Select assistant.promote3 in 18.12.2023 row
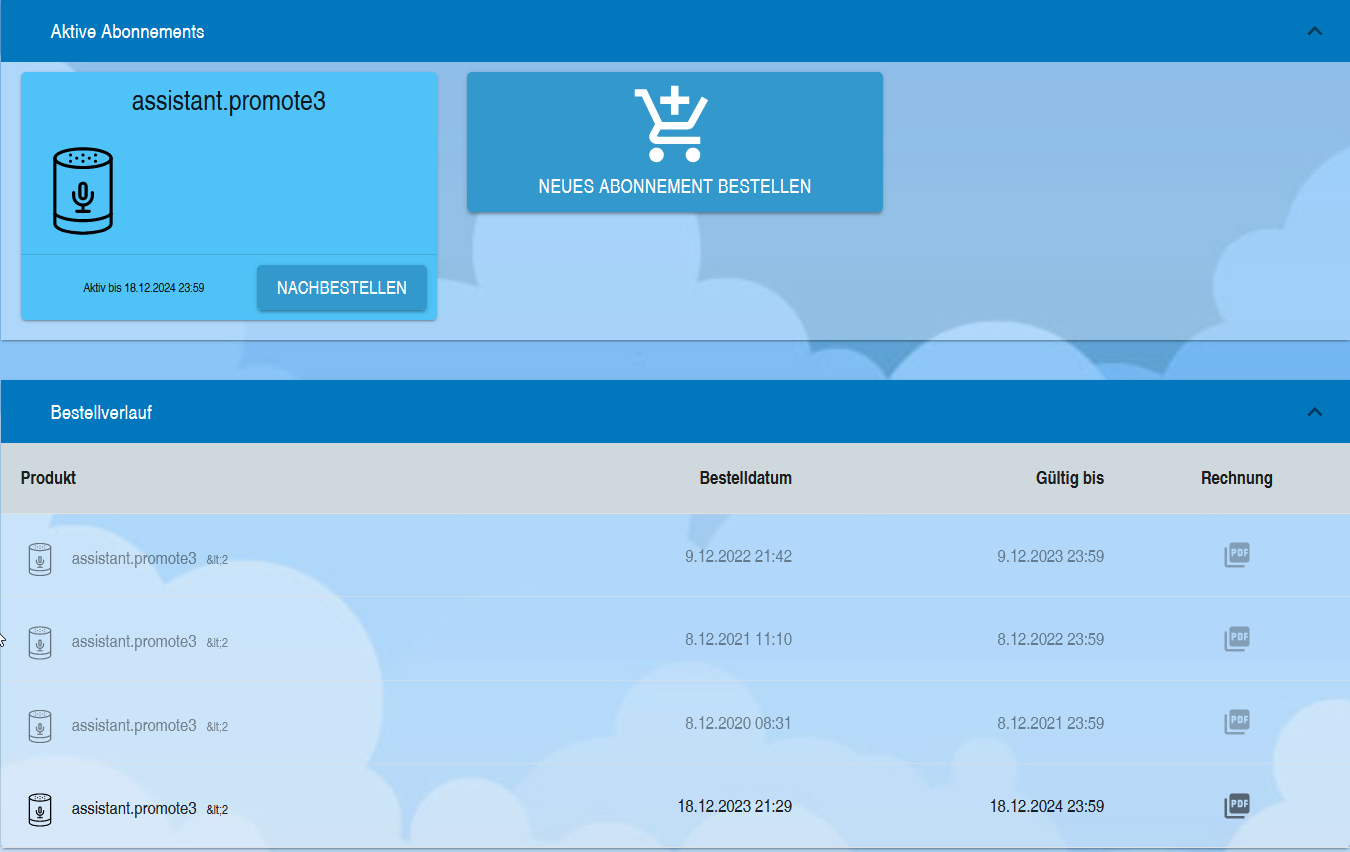 (134, 808)
